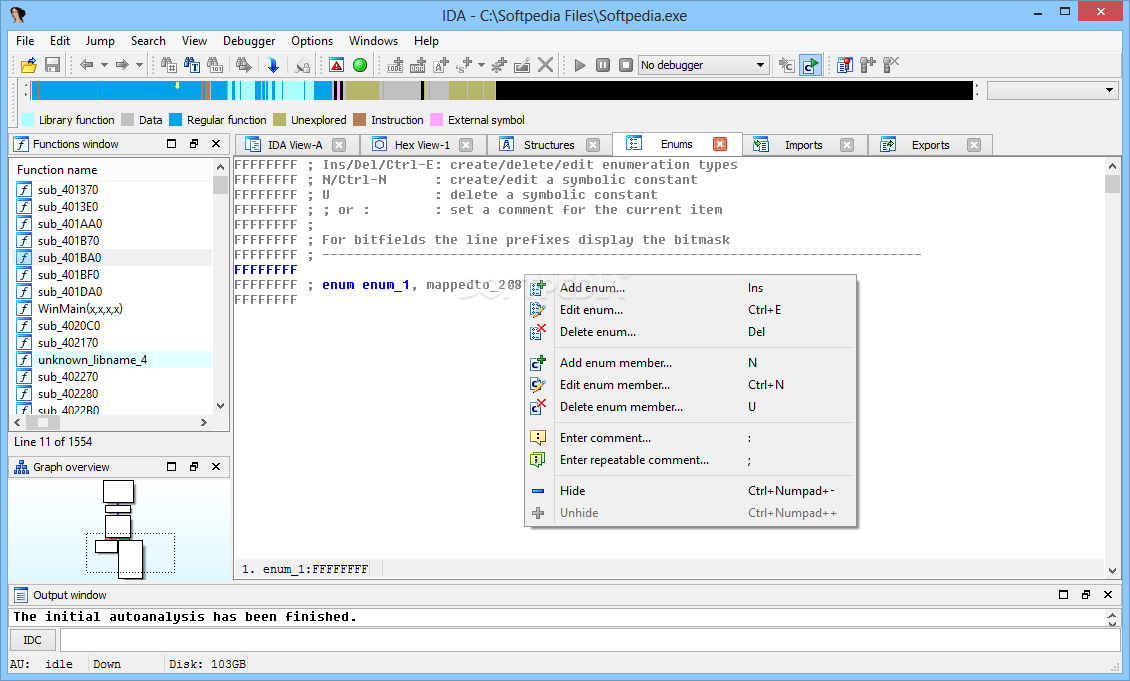1130x681 pixels.
Task: Click the Graph overview thumbnail
Action: 120,529
